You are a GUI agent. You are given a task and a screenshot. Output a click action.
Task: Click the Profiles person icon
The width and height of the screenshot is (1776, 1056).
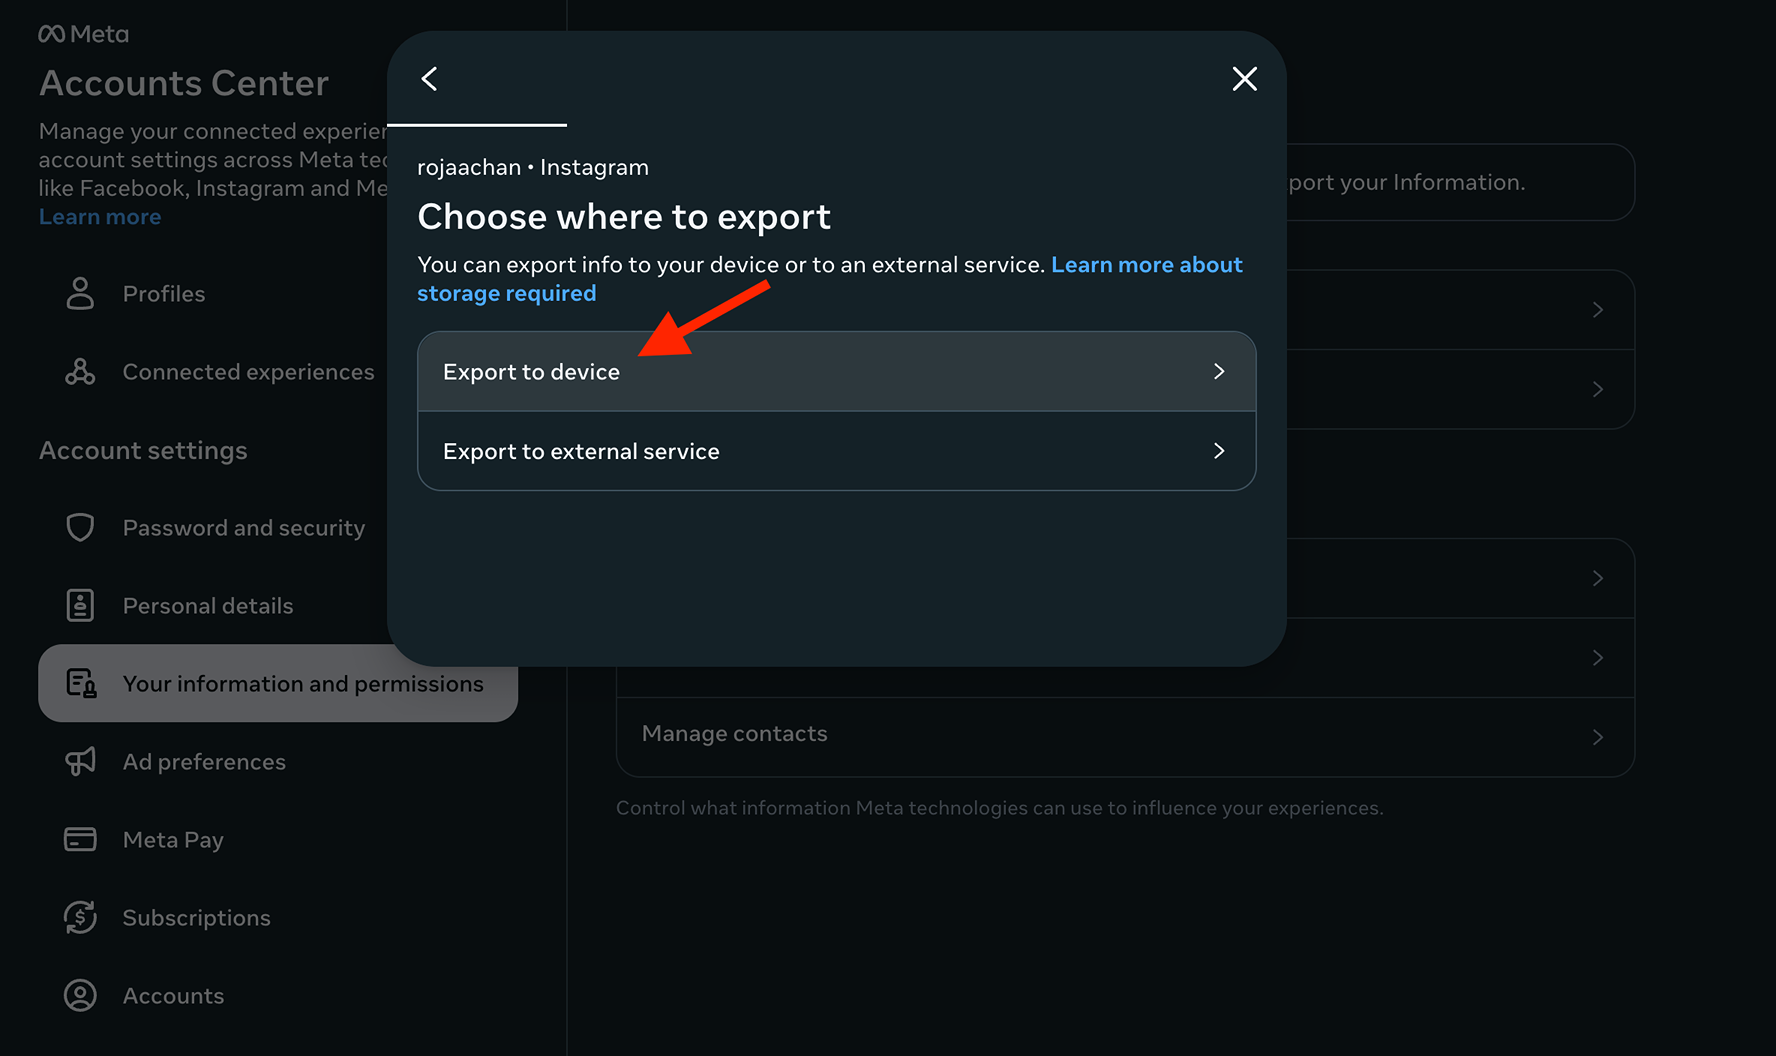point(80,294)
